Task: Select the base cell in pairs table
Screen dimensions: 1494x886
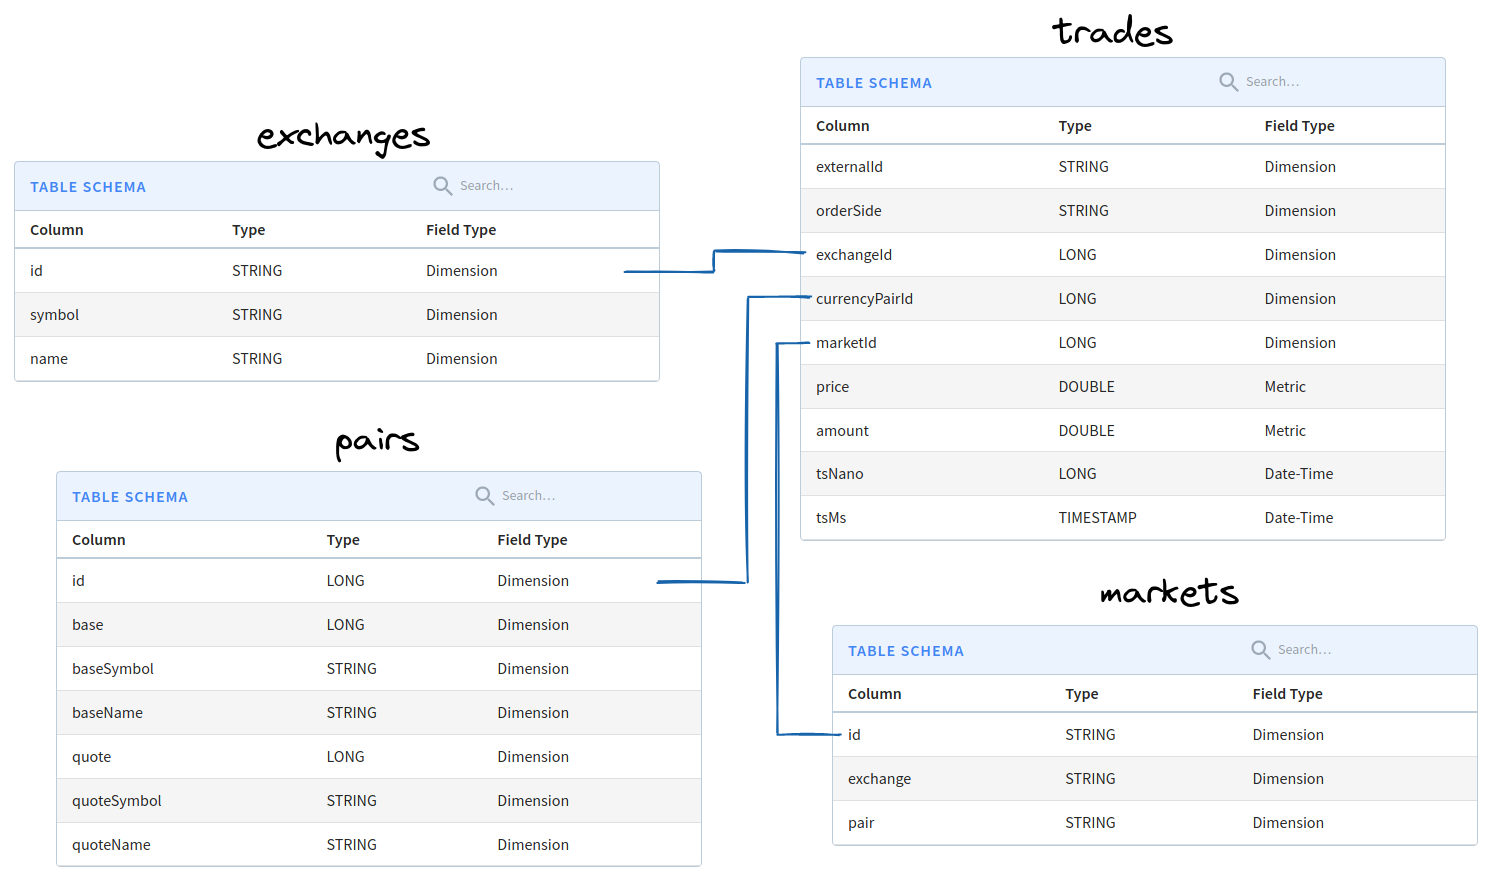Action: [88, 625]
